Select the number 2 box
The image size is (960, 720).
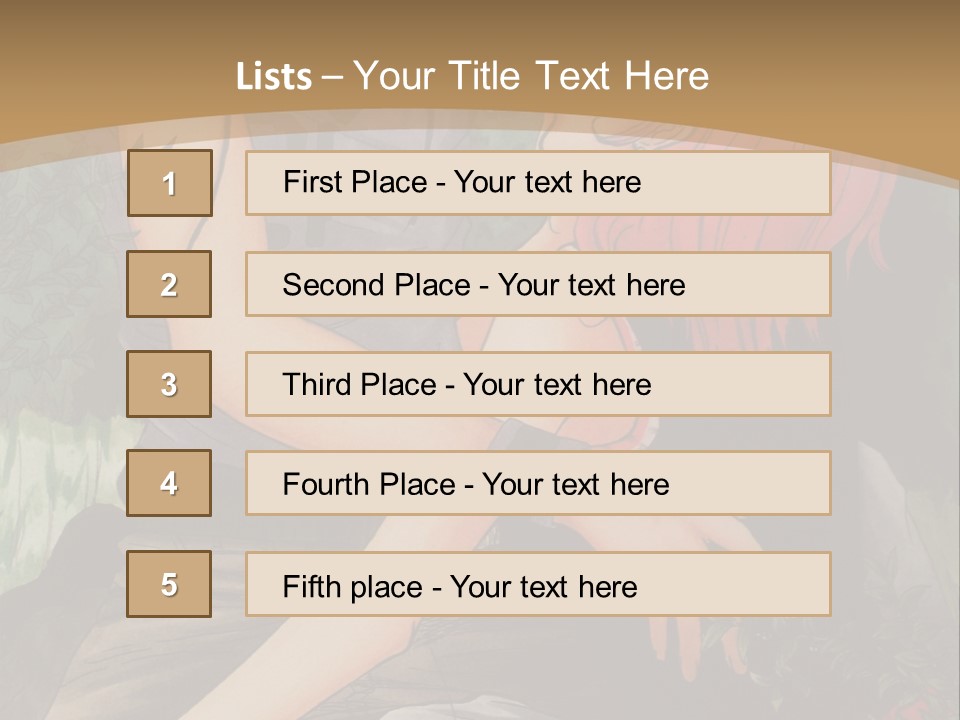[x=169, y=284]
